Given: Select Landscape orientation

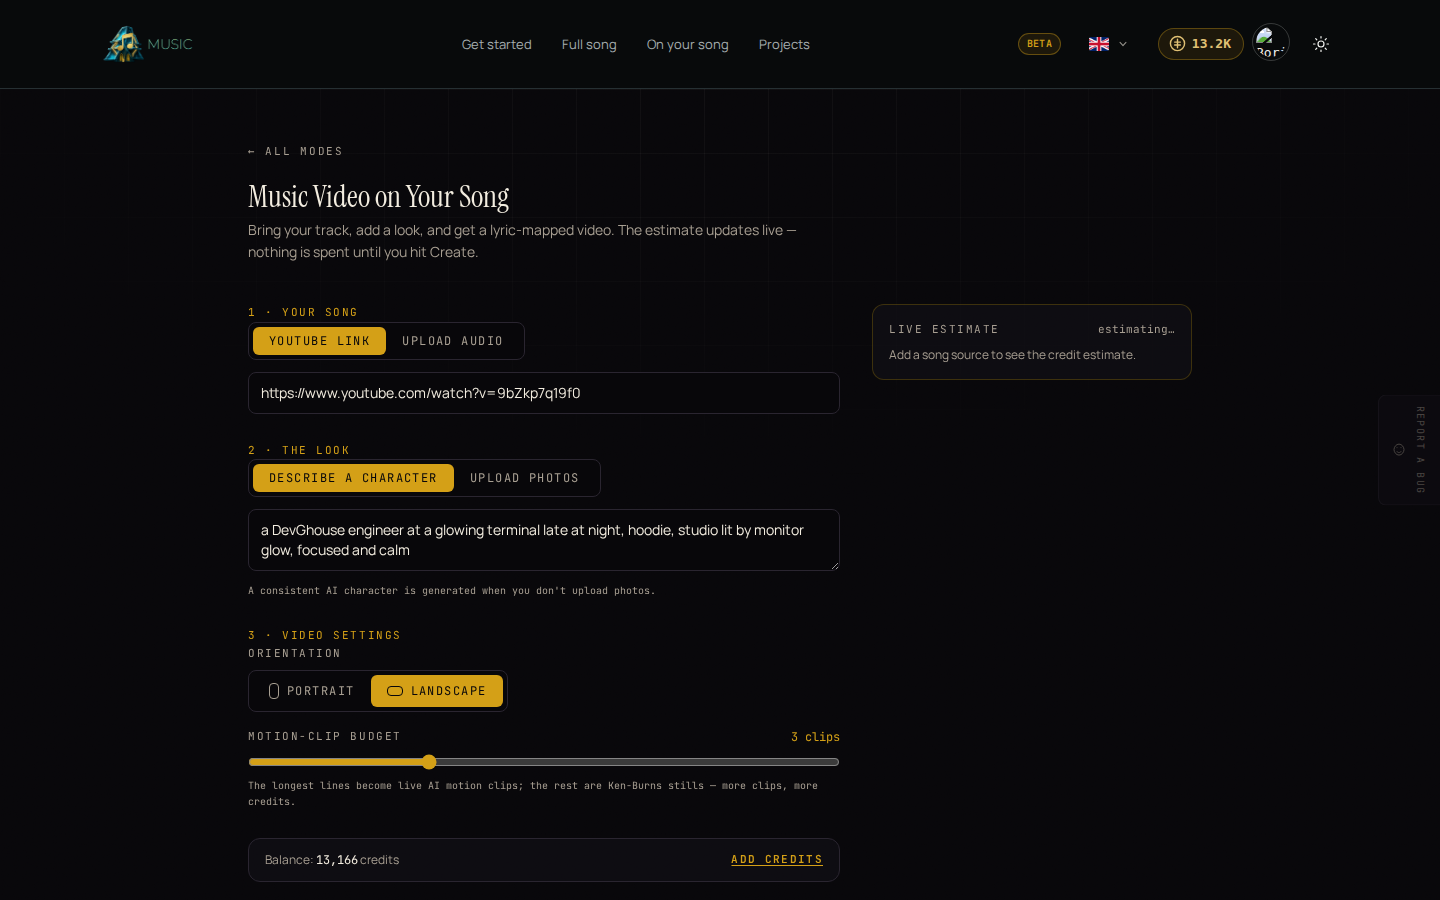Looking at the screenshot, I should pos(437,691).
